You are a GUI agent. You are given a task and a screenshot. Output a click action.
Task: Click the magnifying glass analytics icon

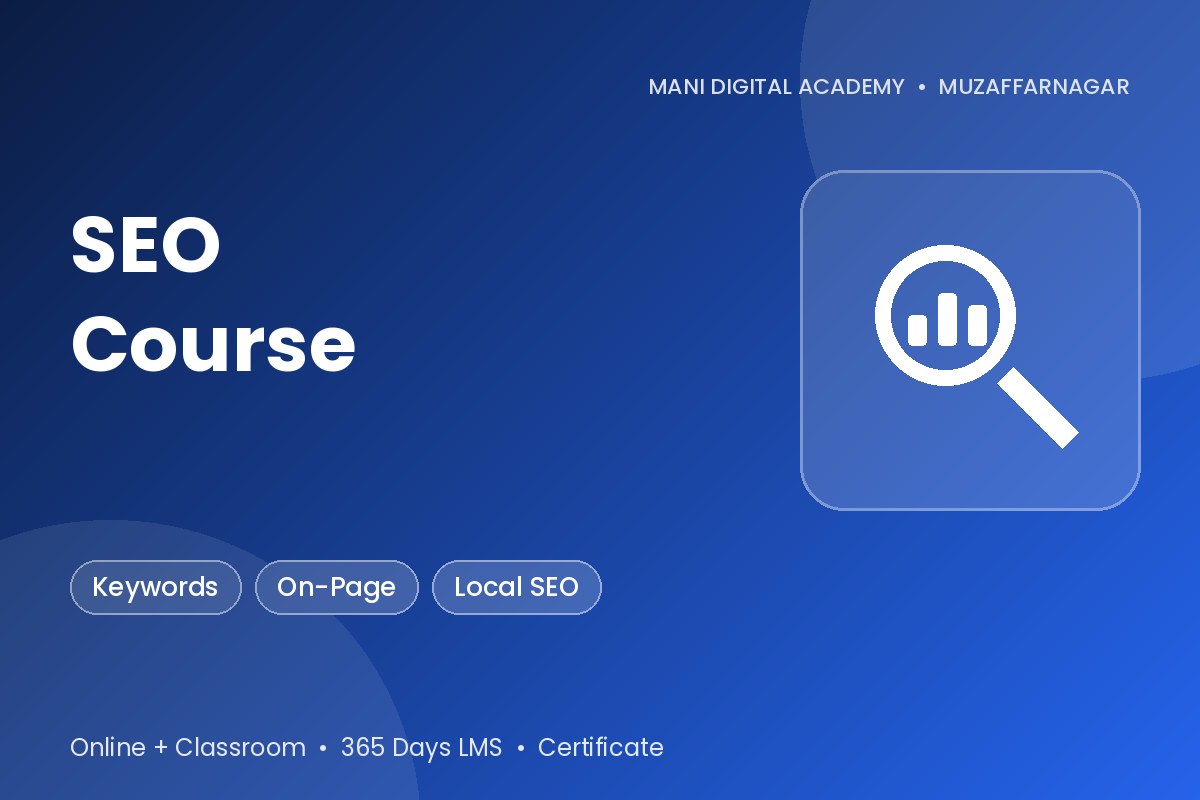(975, 345)
